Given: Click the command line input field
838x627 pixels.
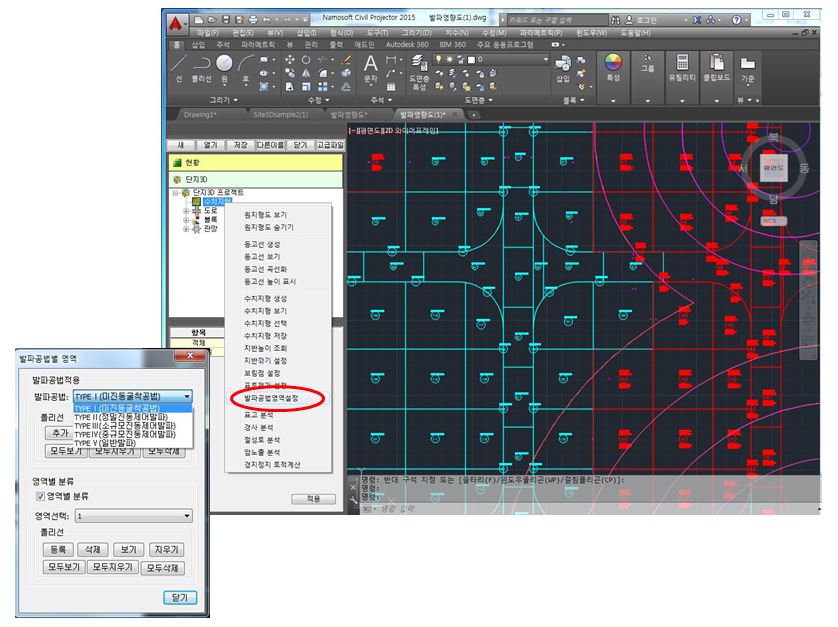Looking at the screenshot, I should point(588,509).
